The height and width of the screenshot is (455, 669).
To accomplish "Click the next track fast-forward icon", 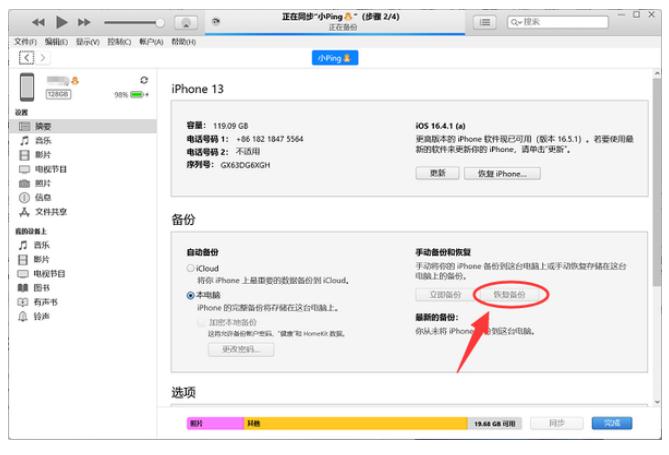I will tap(86, 22).
